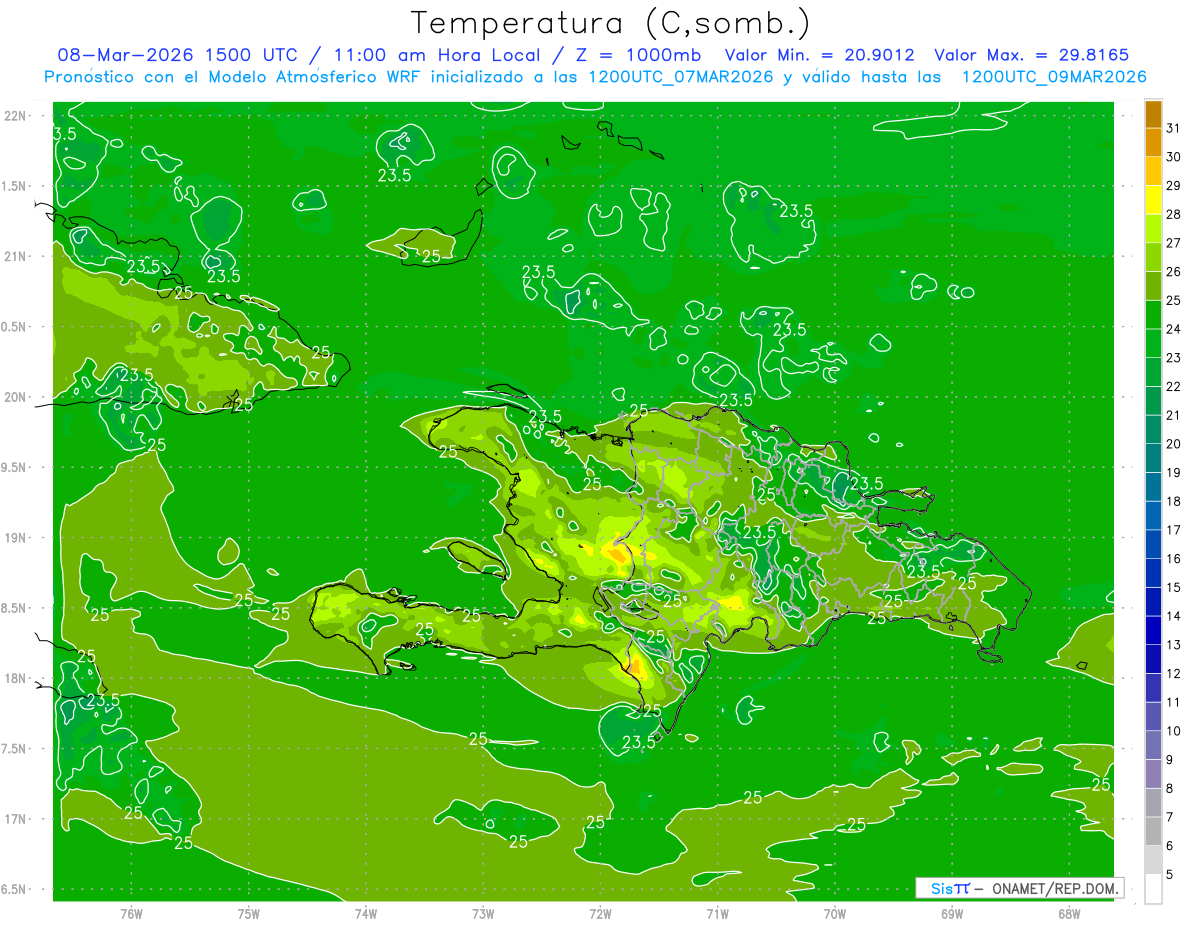Click the legend band between 28 and 29
The height and width of the screenshot is (927, 1200).
pos(1153,200)
